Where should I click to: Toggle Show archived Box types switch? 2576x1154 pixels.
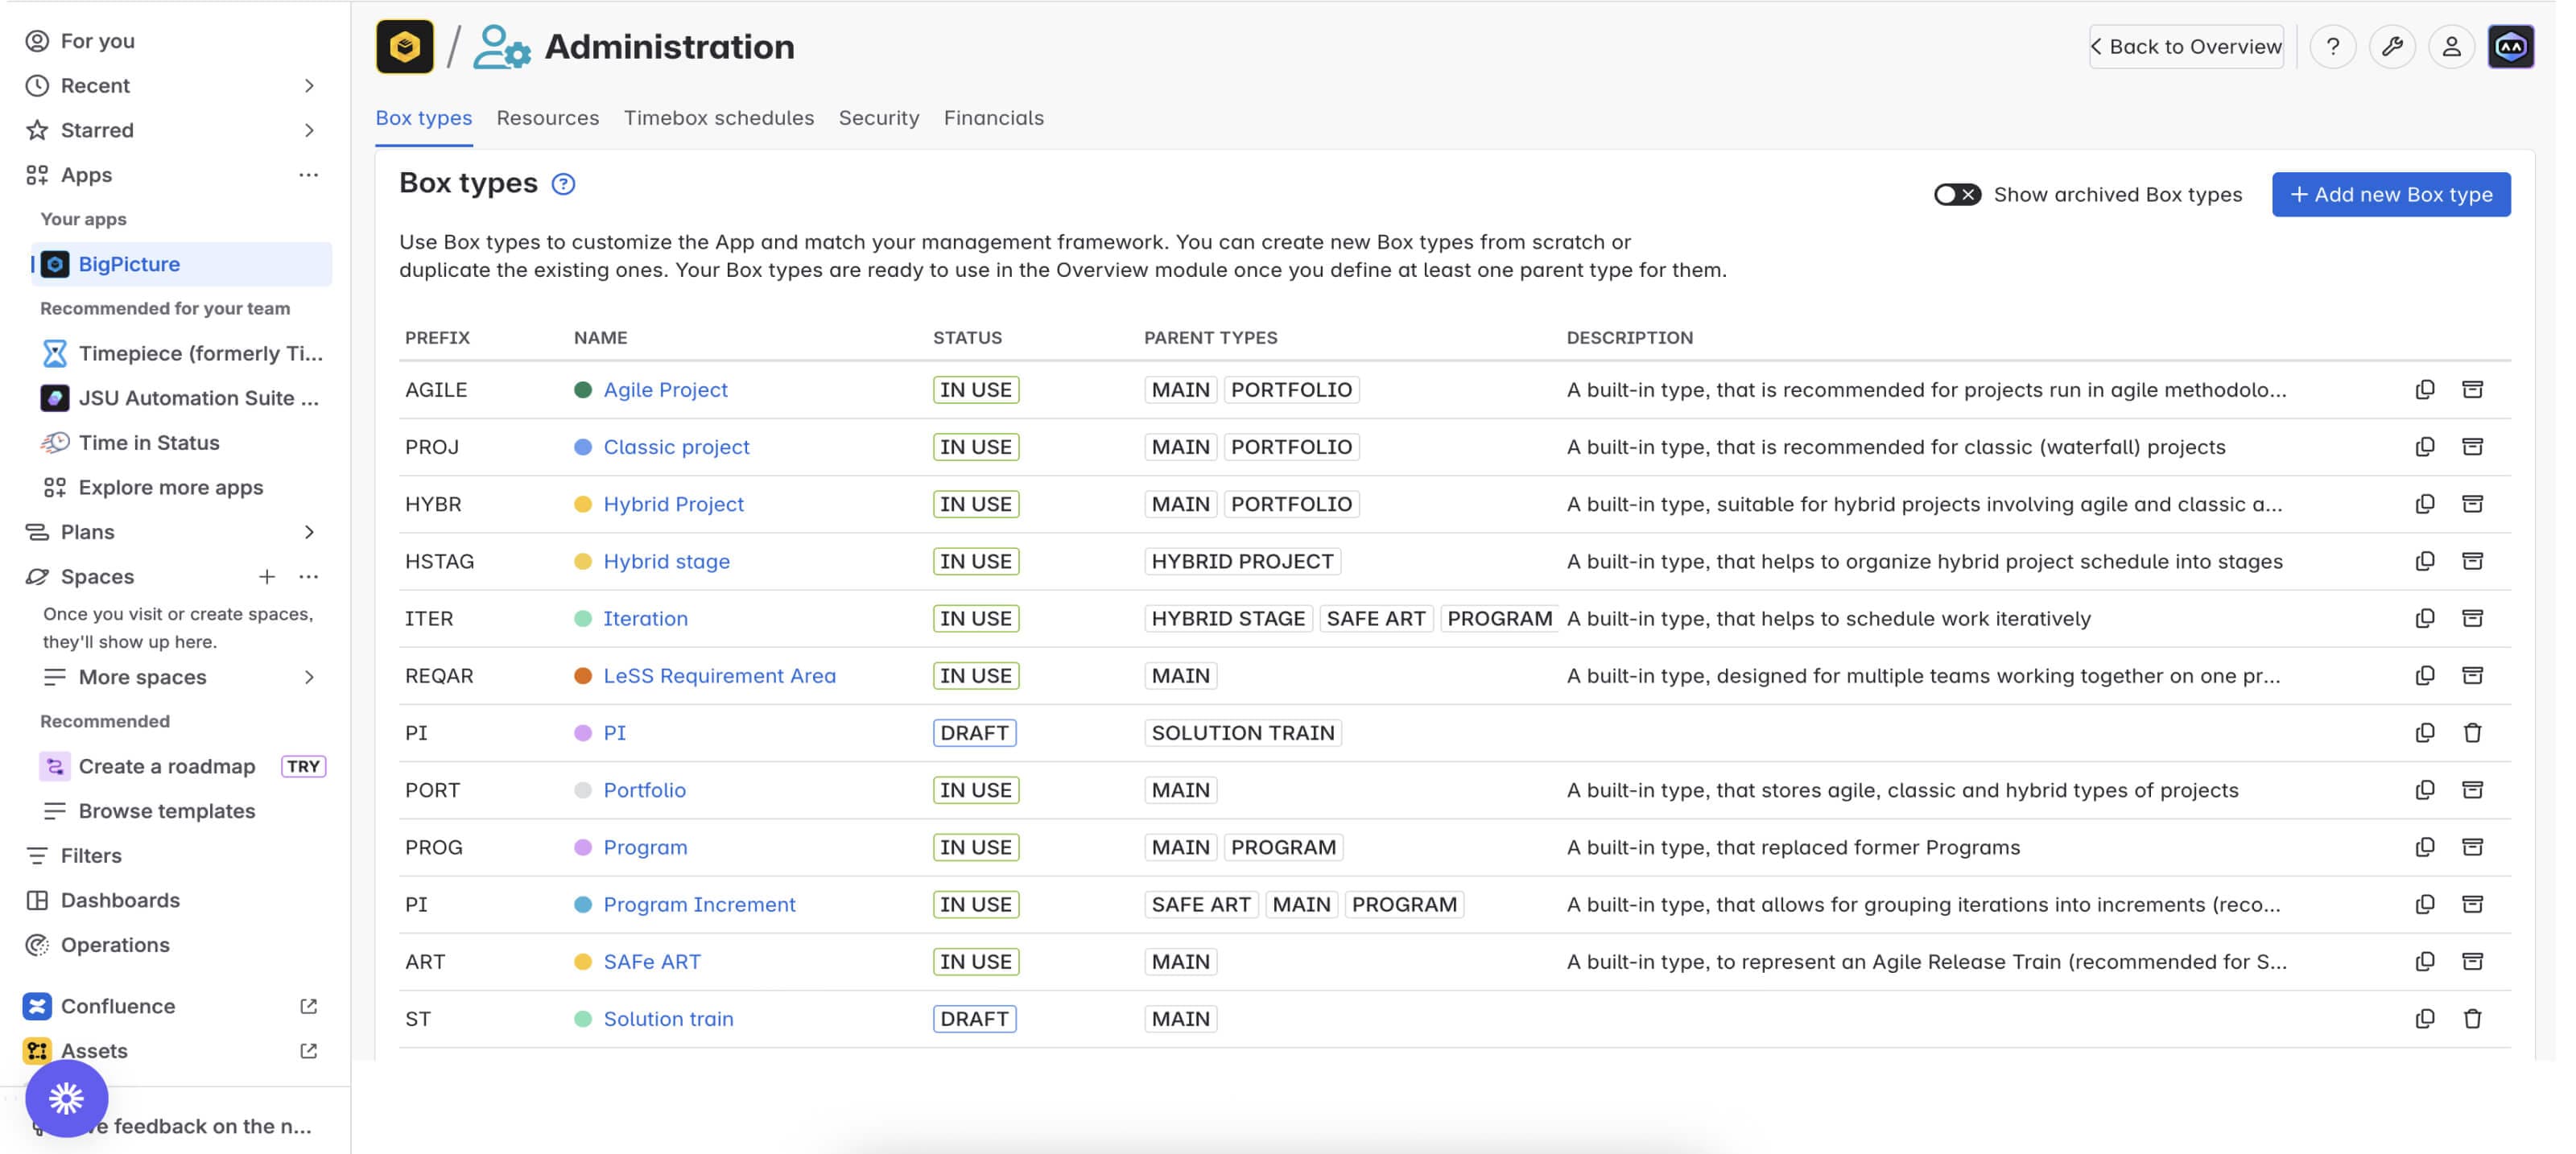[x=1956, y=195]
